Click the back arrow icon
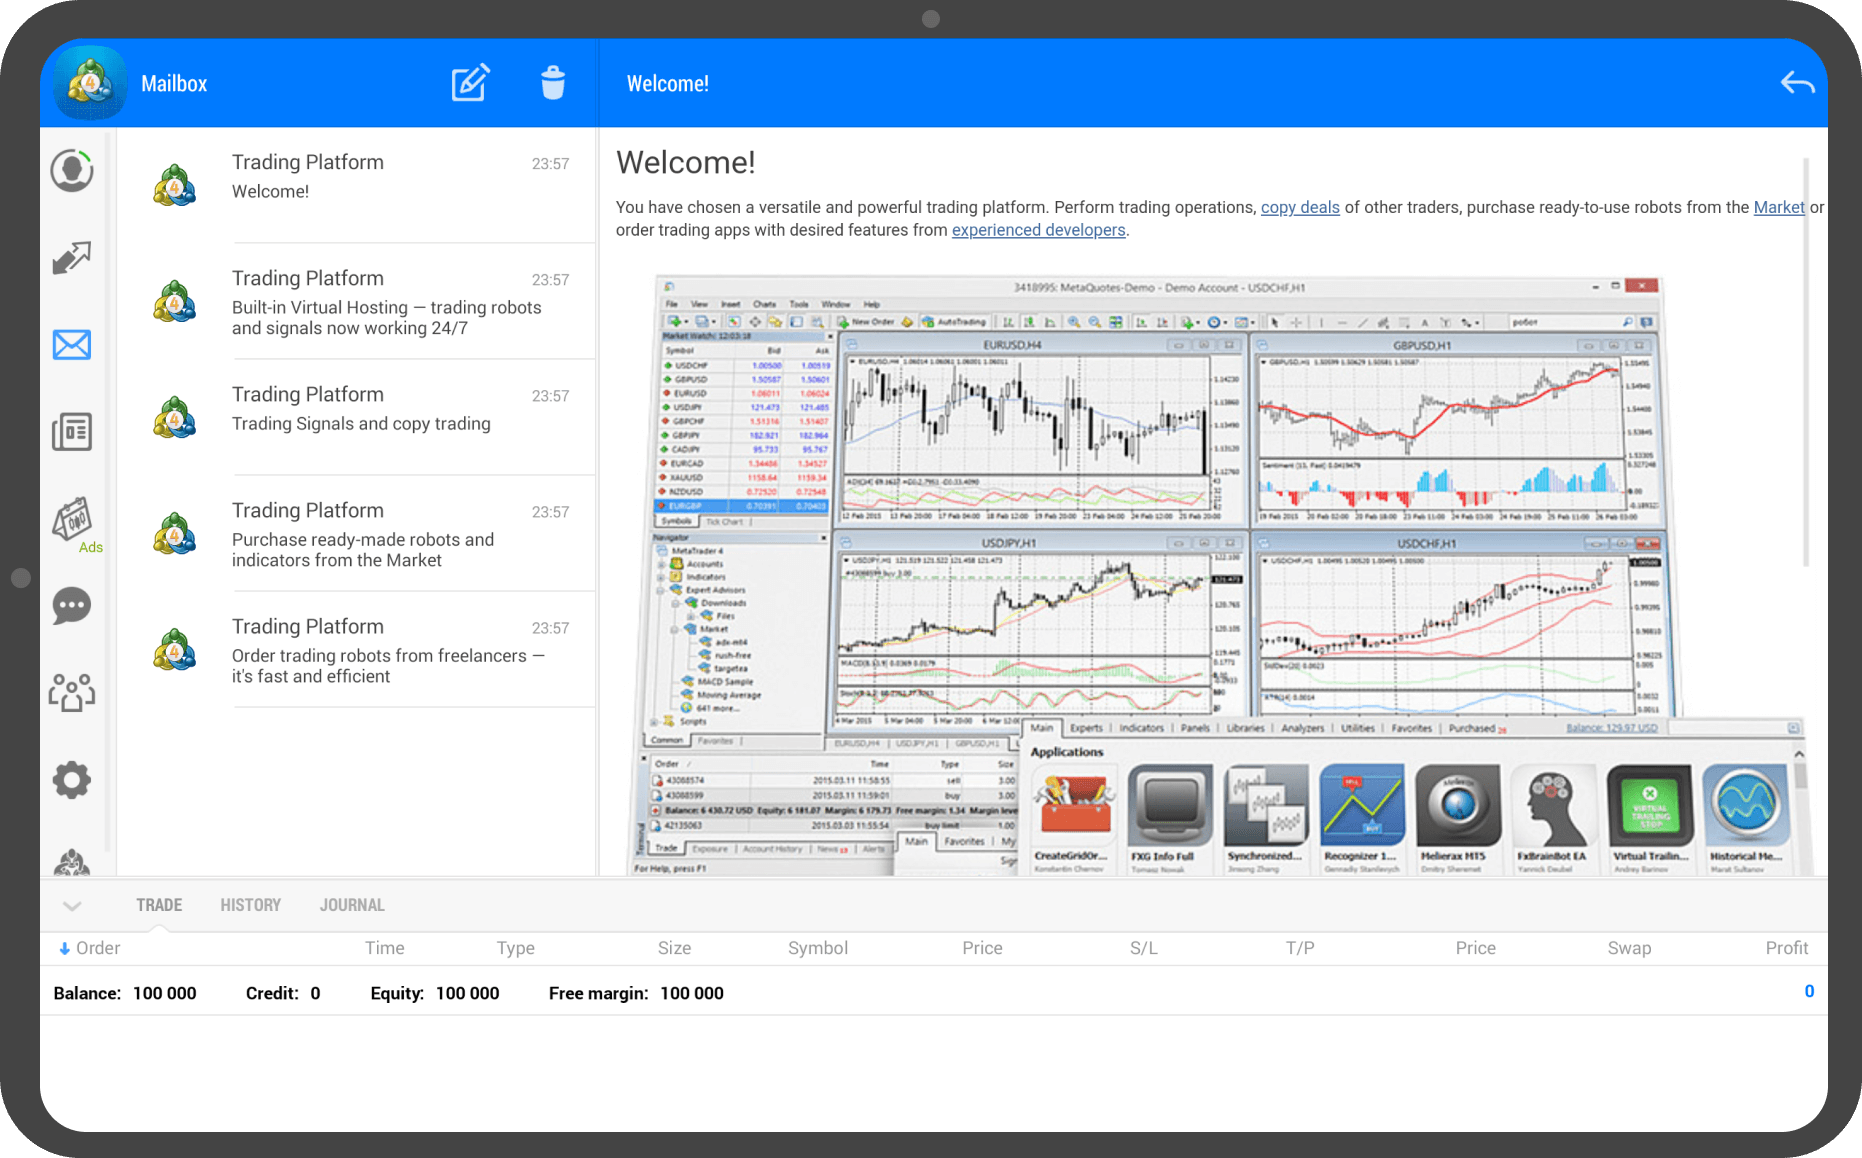 [x=1796, y=83]
